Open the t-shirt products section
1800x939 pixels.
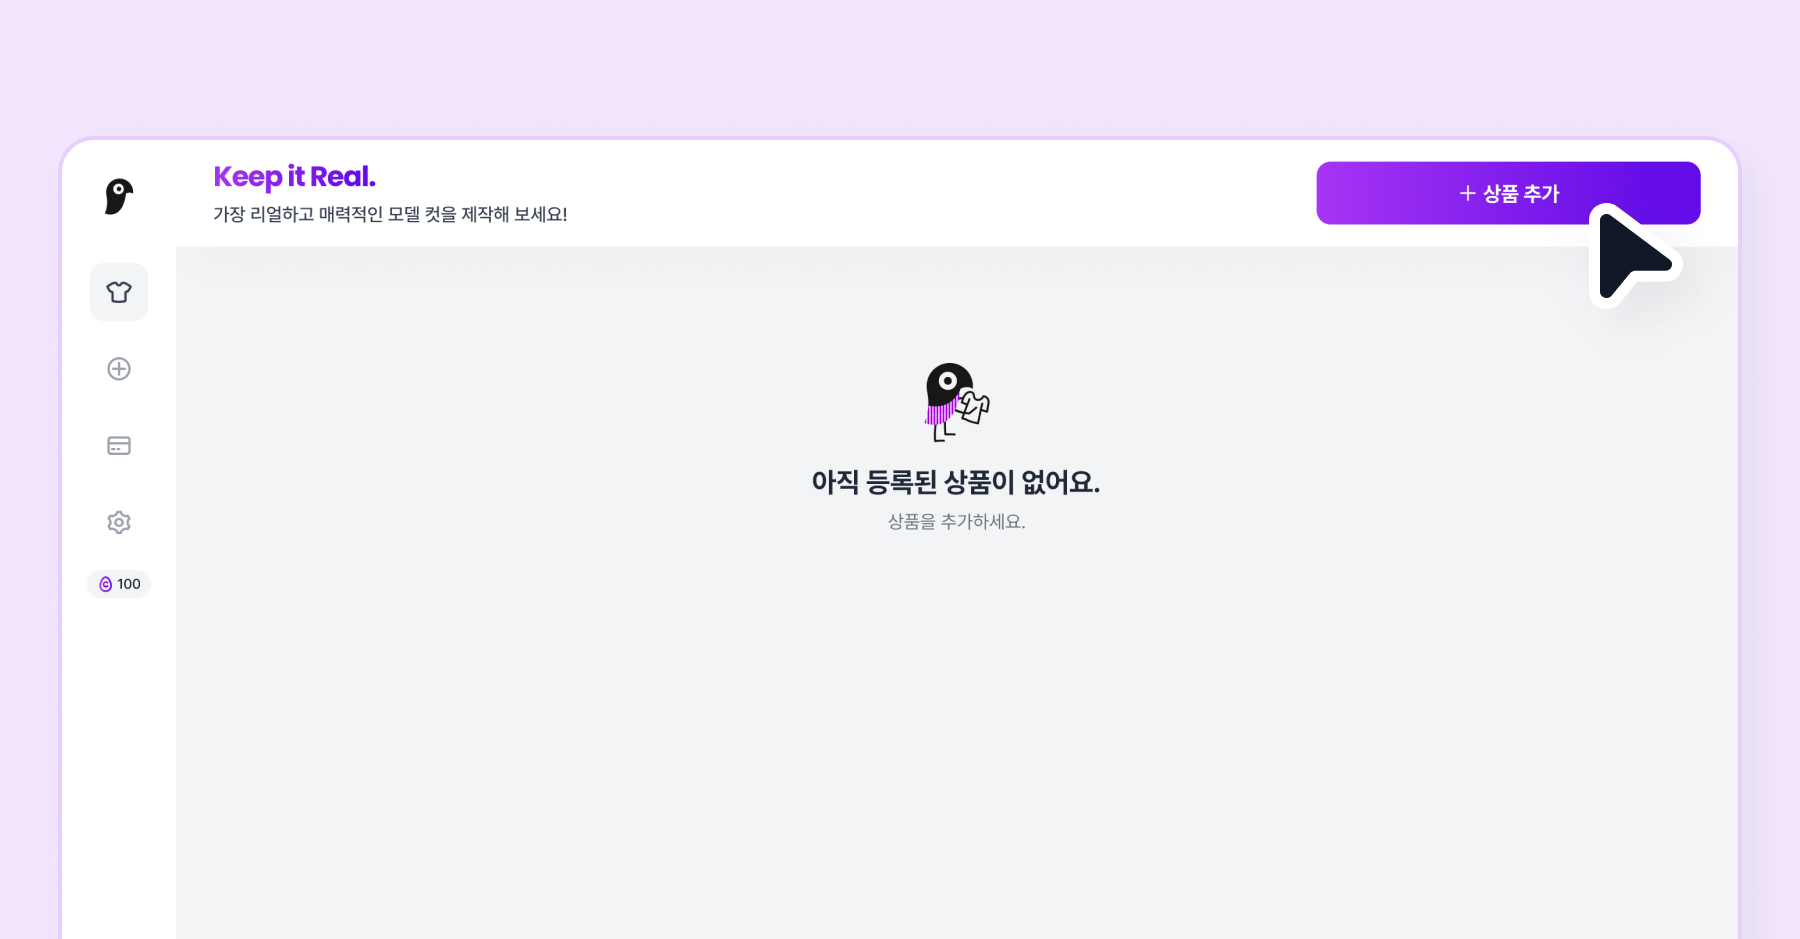[x=119, y=292]
